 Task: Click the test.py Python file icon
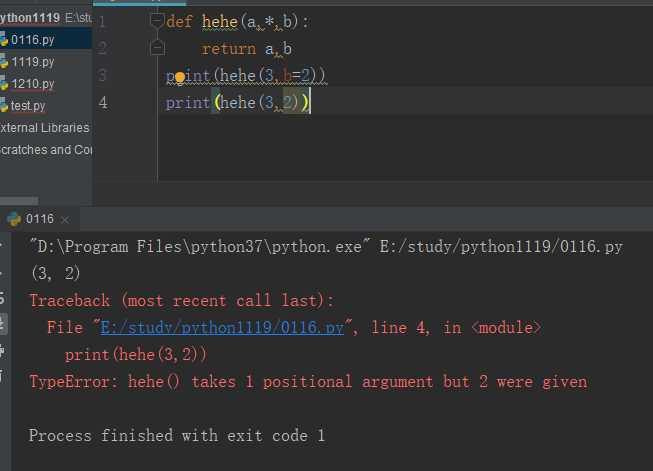coord(4,106)
